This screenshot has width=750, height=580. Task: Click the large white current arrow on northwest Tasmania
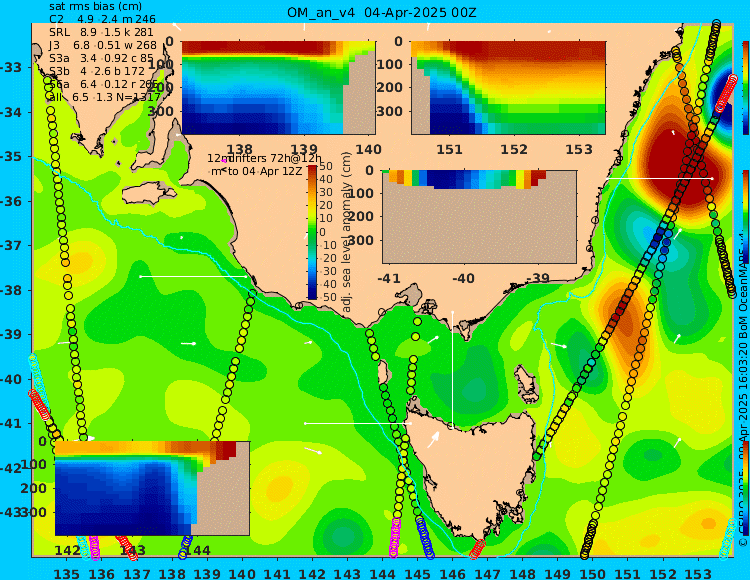click(x=433, y=439)
